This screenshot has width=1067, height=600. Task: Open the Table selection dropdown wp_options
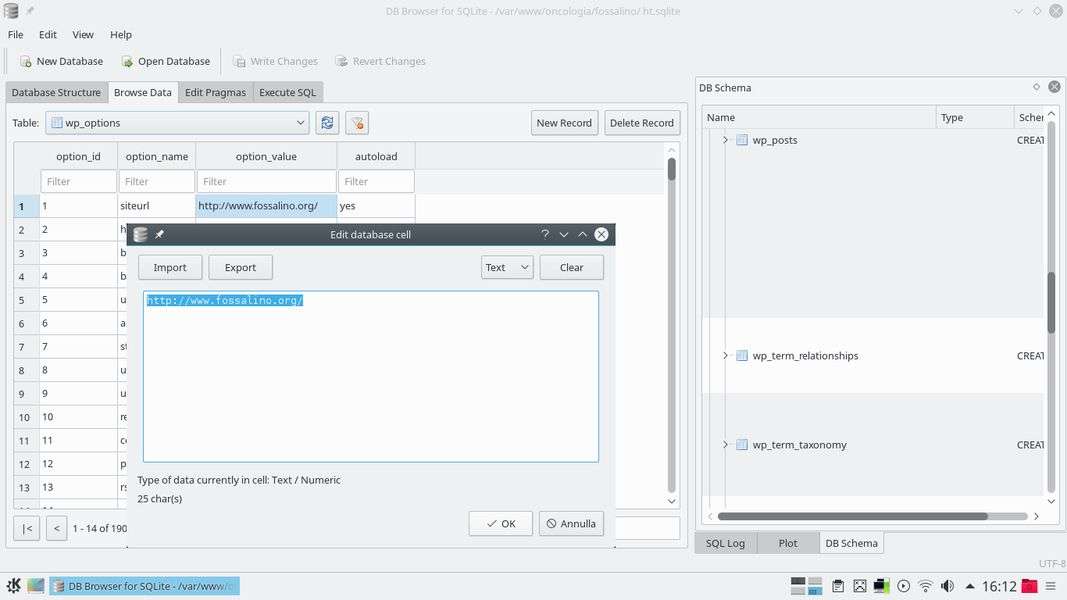pos(177,123)
